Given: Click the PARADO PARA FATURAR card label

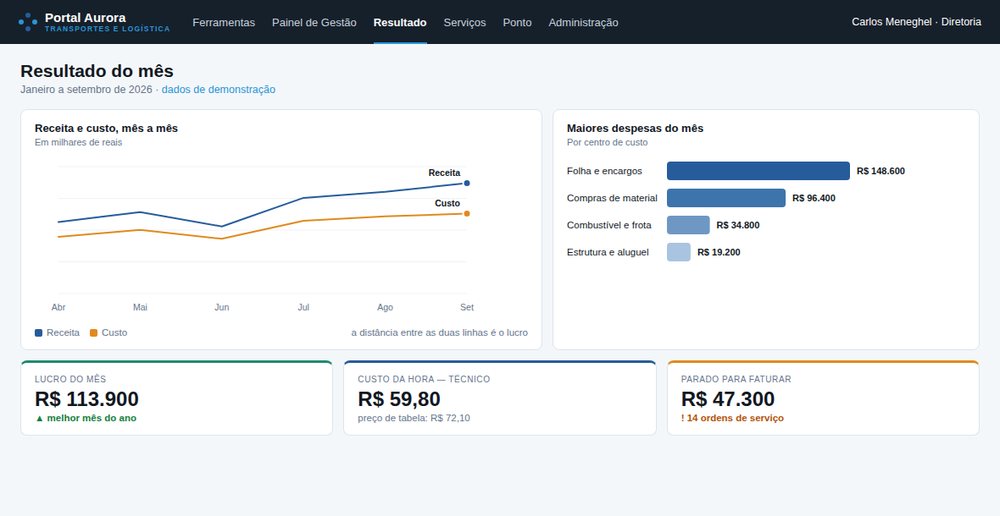Looking at the screenshot, I should [x=736, y=380].
